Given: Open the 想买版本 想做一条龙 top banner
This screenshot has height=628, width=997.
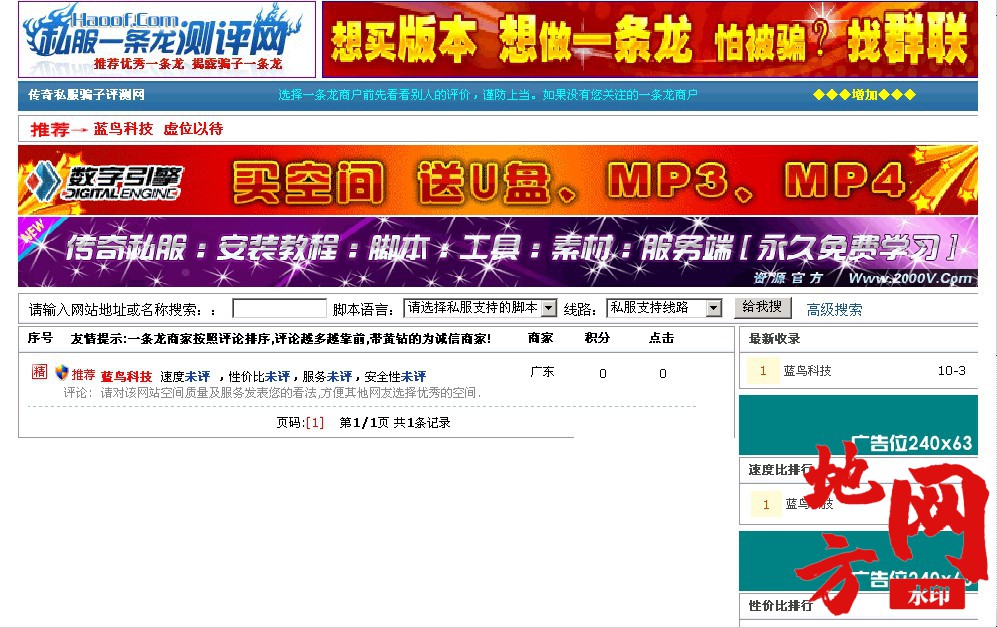Looking at the screenshot, I should (650, 39).
